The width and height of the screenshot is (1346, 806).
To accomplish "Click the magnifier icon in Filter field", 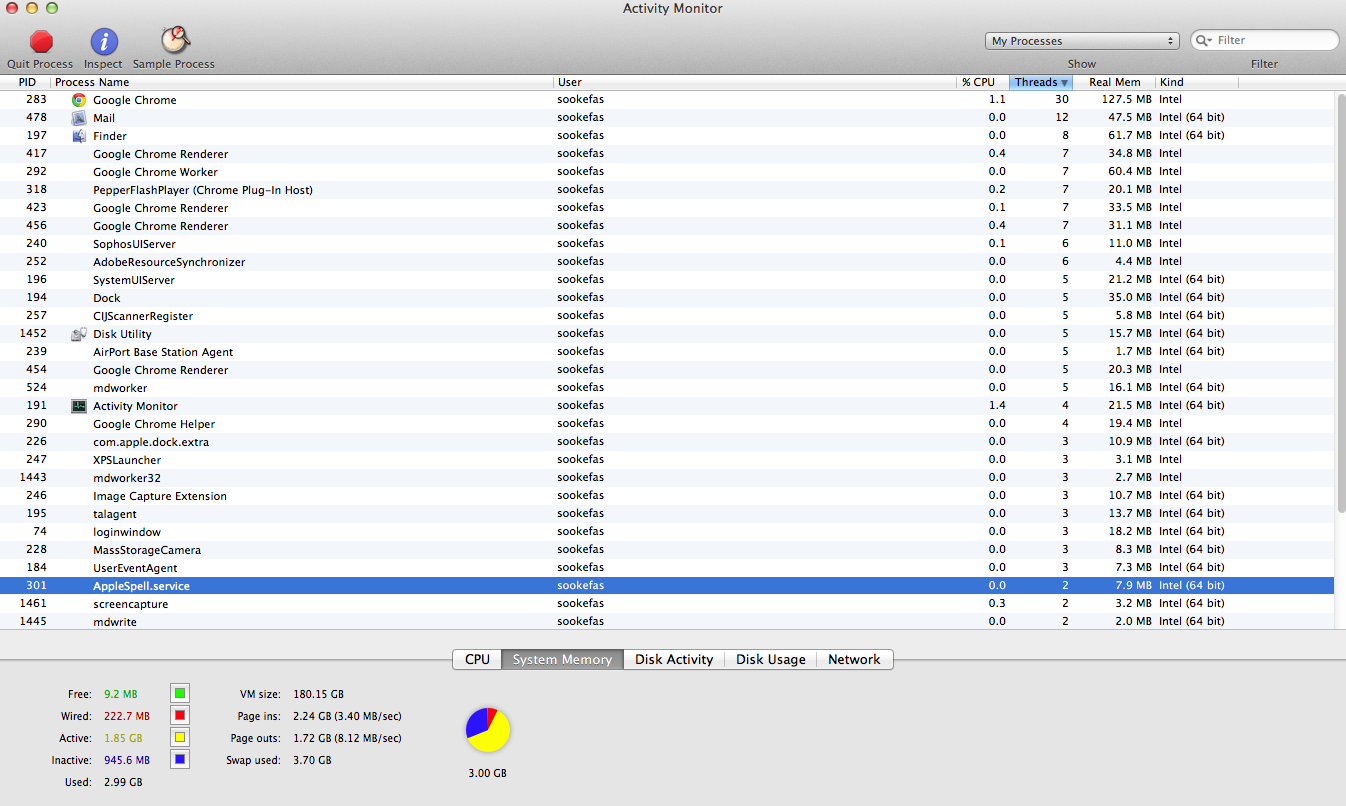I will 1204,40.
